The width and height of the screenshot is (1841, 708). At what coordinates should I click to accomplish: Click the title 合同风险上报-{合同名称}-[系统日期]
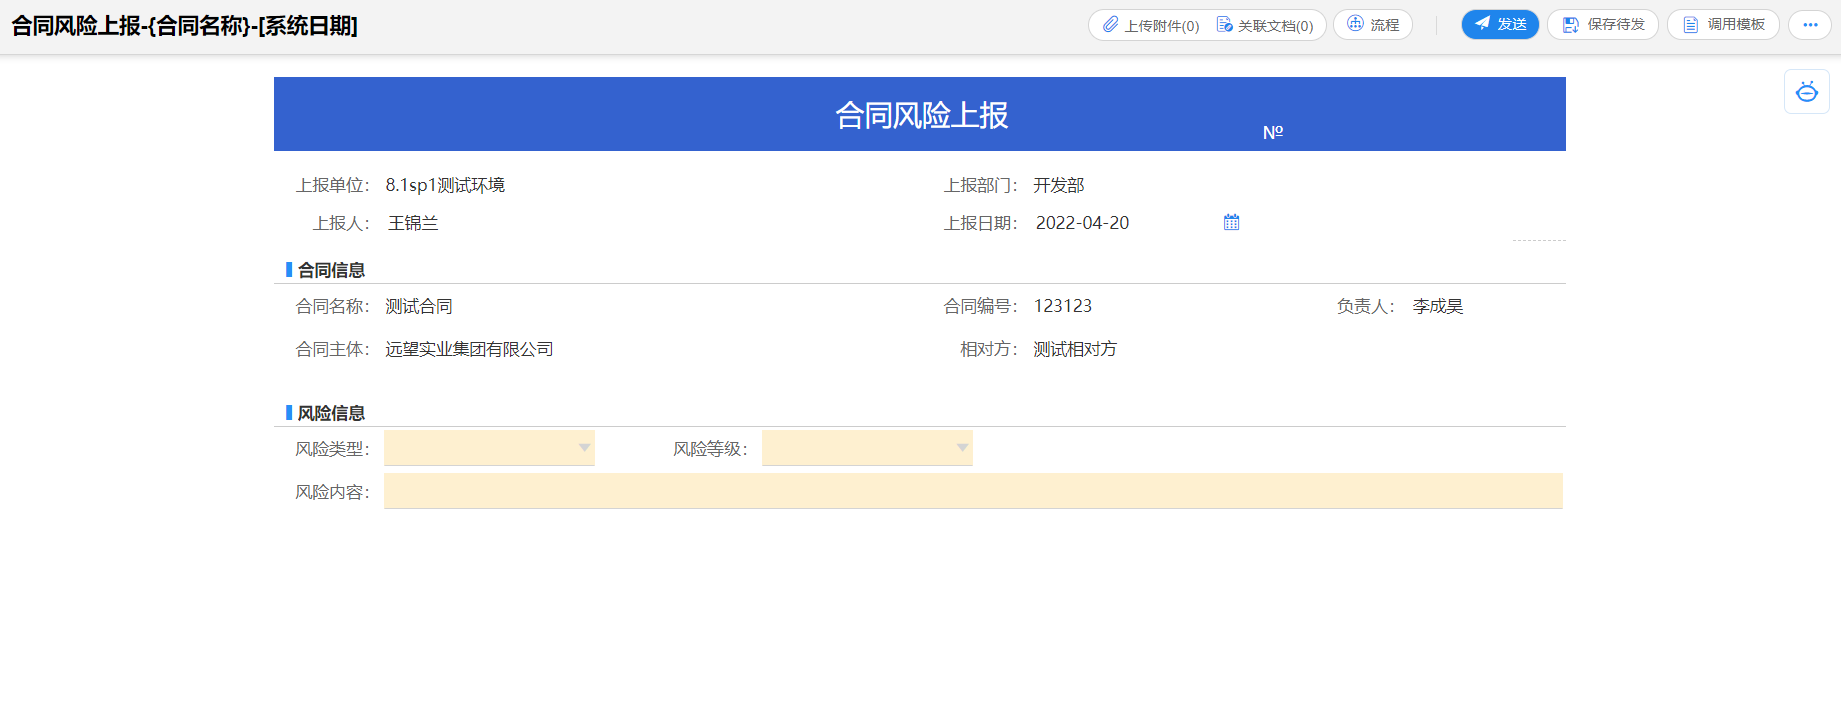coord(184,26)
